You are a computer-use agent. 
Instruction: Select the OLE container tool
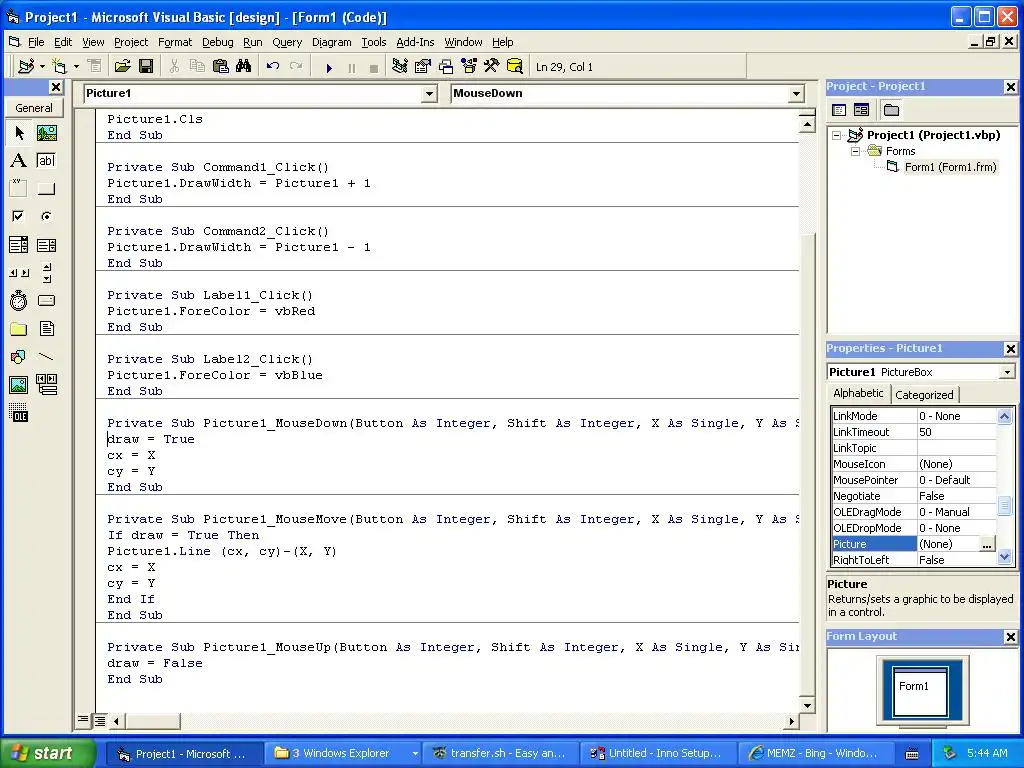pos(19,413)
